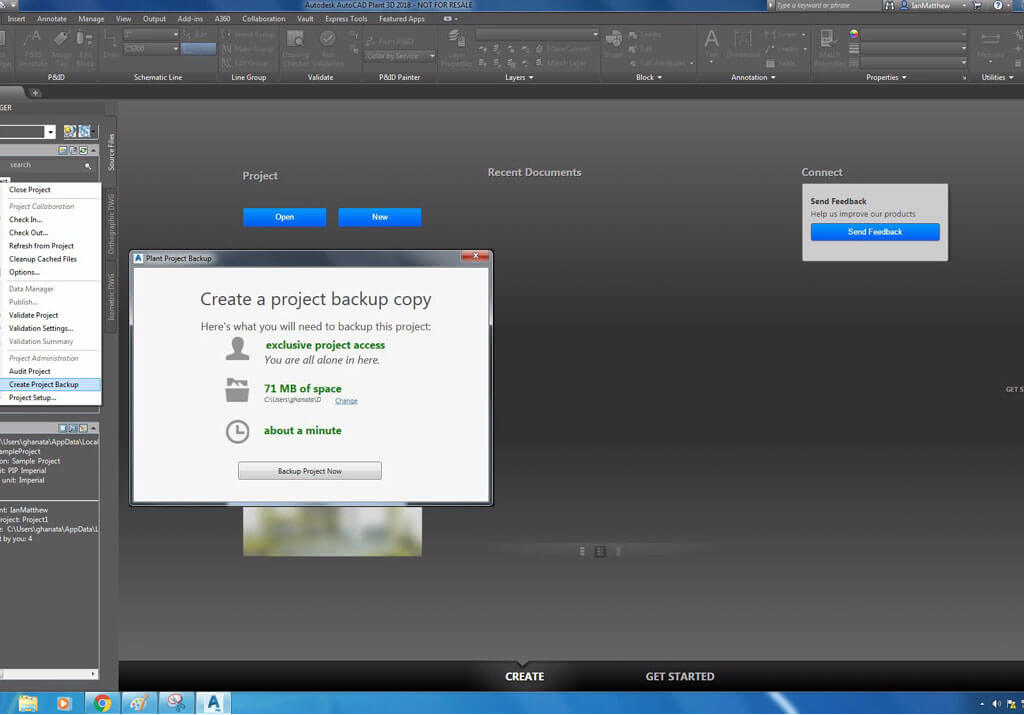Image resolution: width=1024 pixels, height=715 pixels.
Task: Click the binoculars search icon in title bar
Action: [x=889, y=5]
